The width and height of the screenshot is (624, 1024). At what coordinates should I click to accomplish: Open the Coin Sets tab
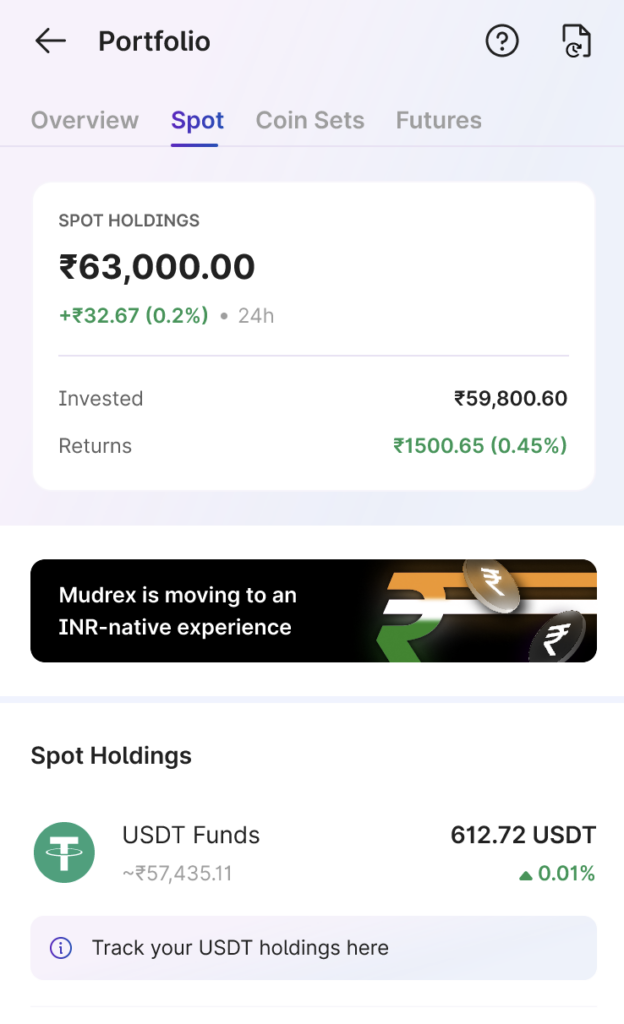pos(310,121)
